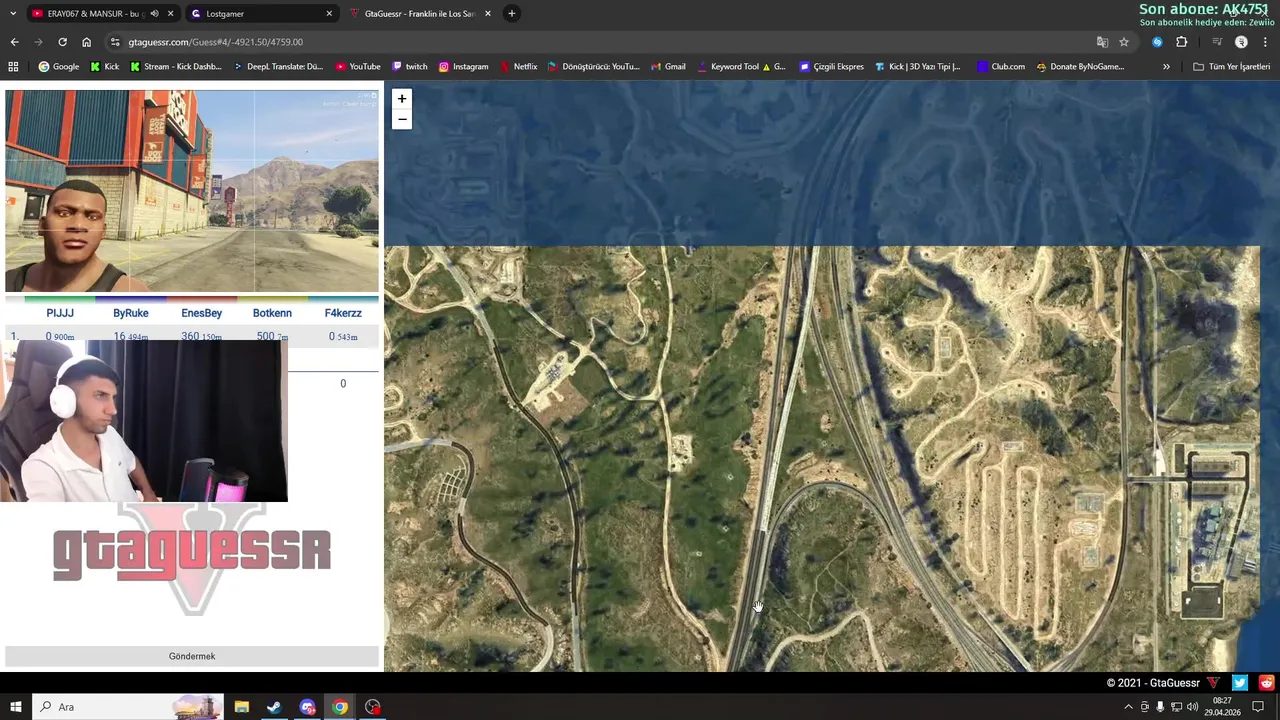Open the Kick bookmark
1280x720 pixels.
104,67
